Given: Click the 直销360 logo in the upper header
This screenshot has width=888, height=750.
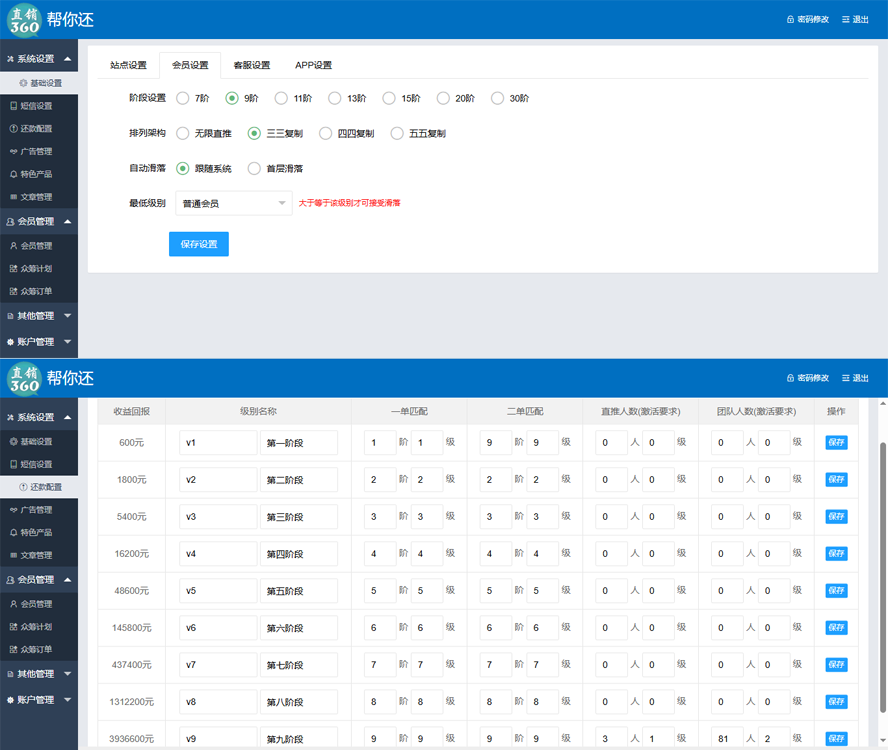Looking at the screenshot, I should (23, 19).
